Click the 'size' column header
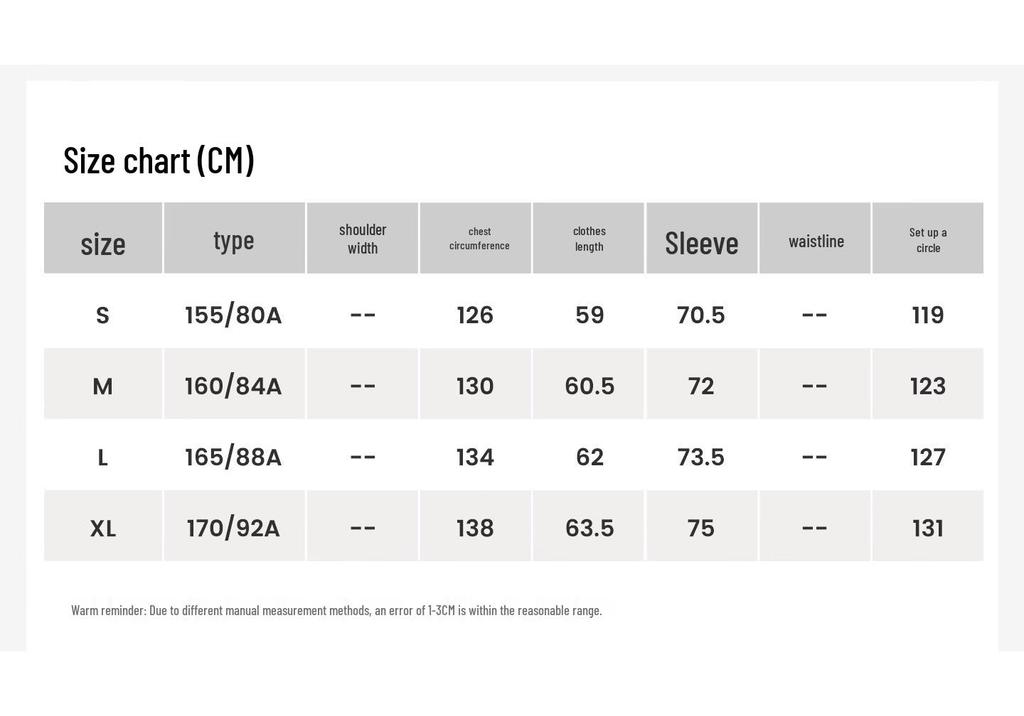Image resolution: width=1024 pixels, height=716 pixels. (x=103, y=238)
